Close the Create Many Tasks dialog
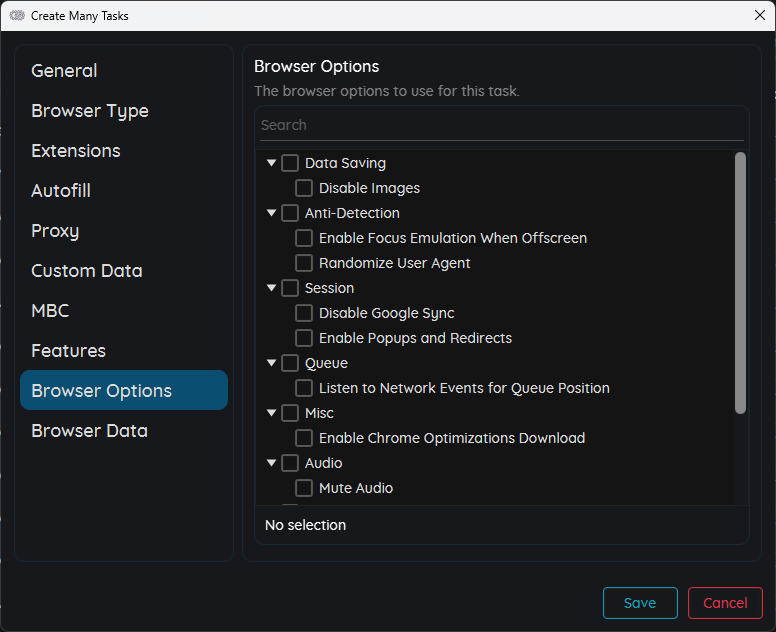 pyautogui.click(x=760, y=15)
